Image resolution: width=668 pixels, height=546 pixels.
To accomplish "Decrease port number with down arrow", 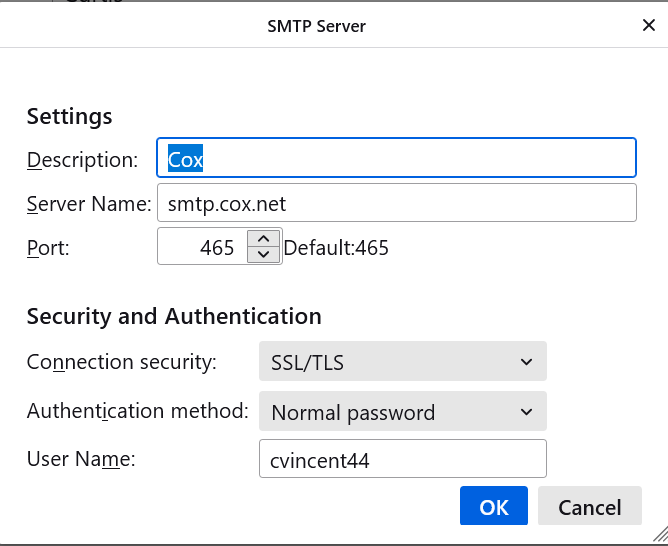I will tap(263, 255).
